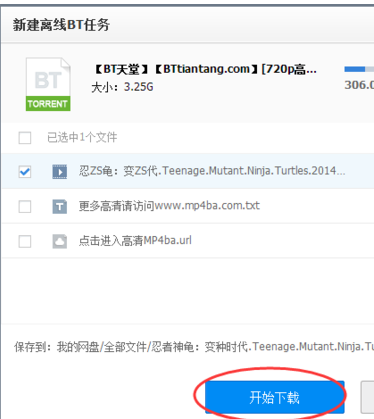
Task: Select the file name 点击进入高清MP4ba.url
Action: tap(135, 240)
